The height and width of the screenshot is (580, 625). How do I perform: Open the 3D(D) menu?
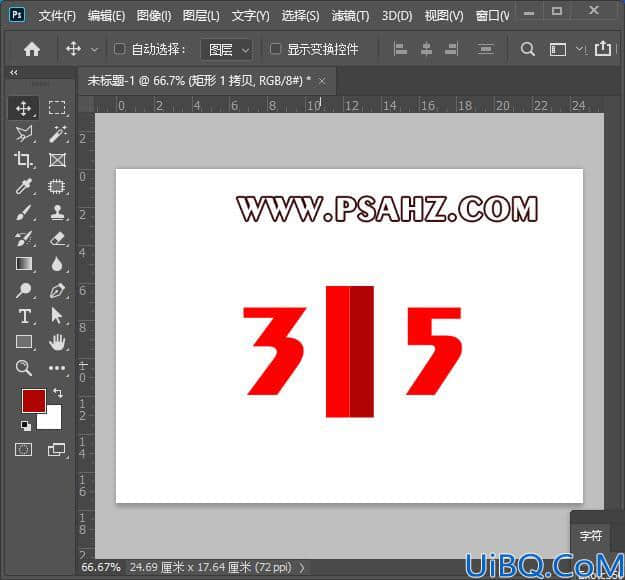coord(397,16)
